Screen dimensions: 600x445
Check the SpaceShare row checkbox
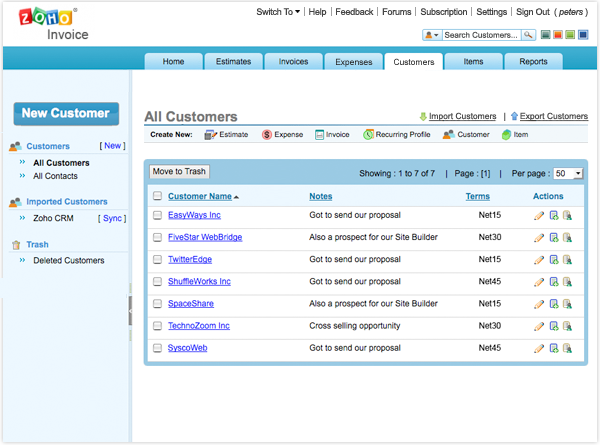click(157, 304)
